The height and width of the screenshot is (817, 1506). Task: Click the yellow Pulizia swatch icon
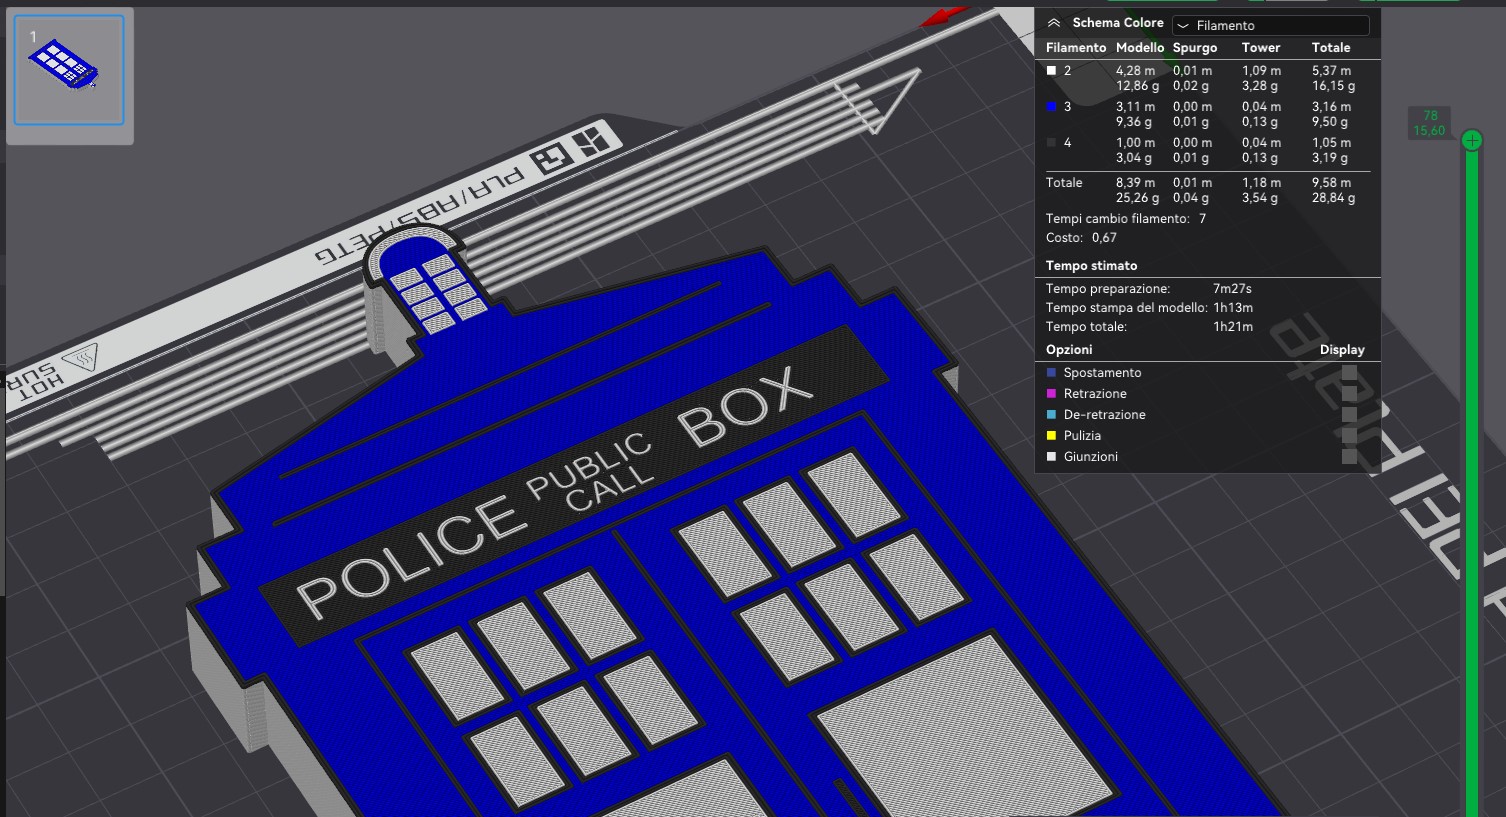click(1051, 435)
